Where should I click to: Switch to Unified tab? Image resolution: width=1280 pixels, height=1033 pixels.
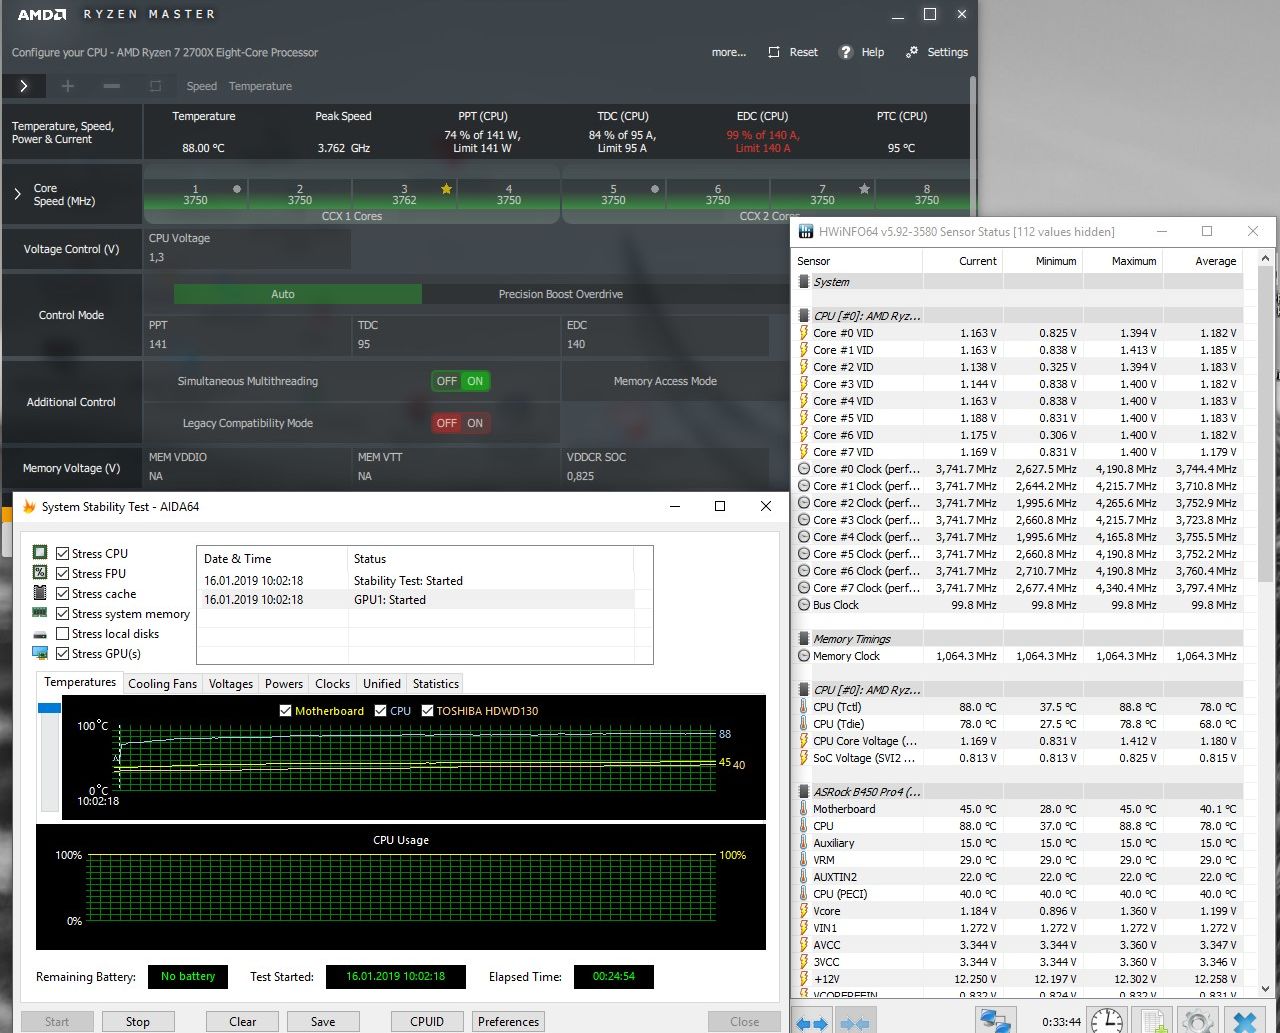382,684
